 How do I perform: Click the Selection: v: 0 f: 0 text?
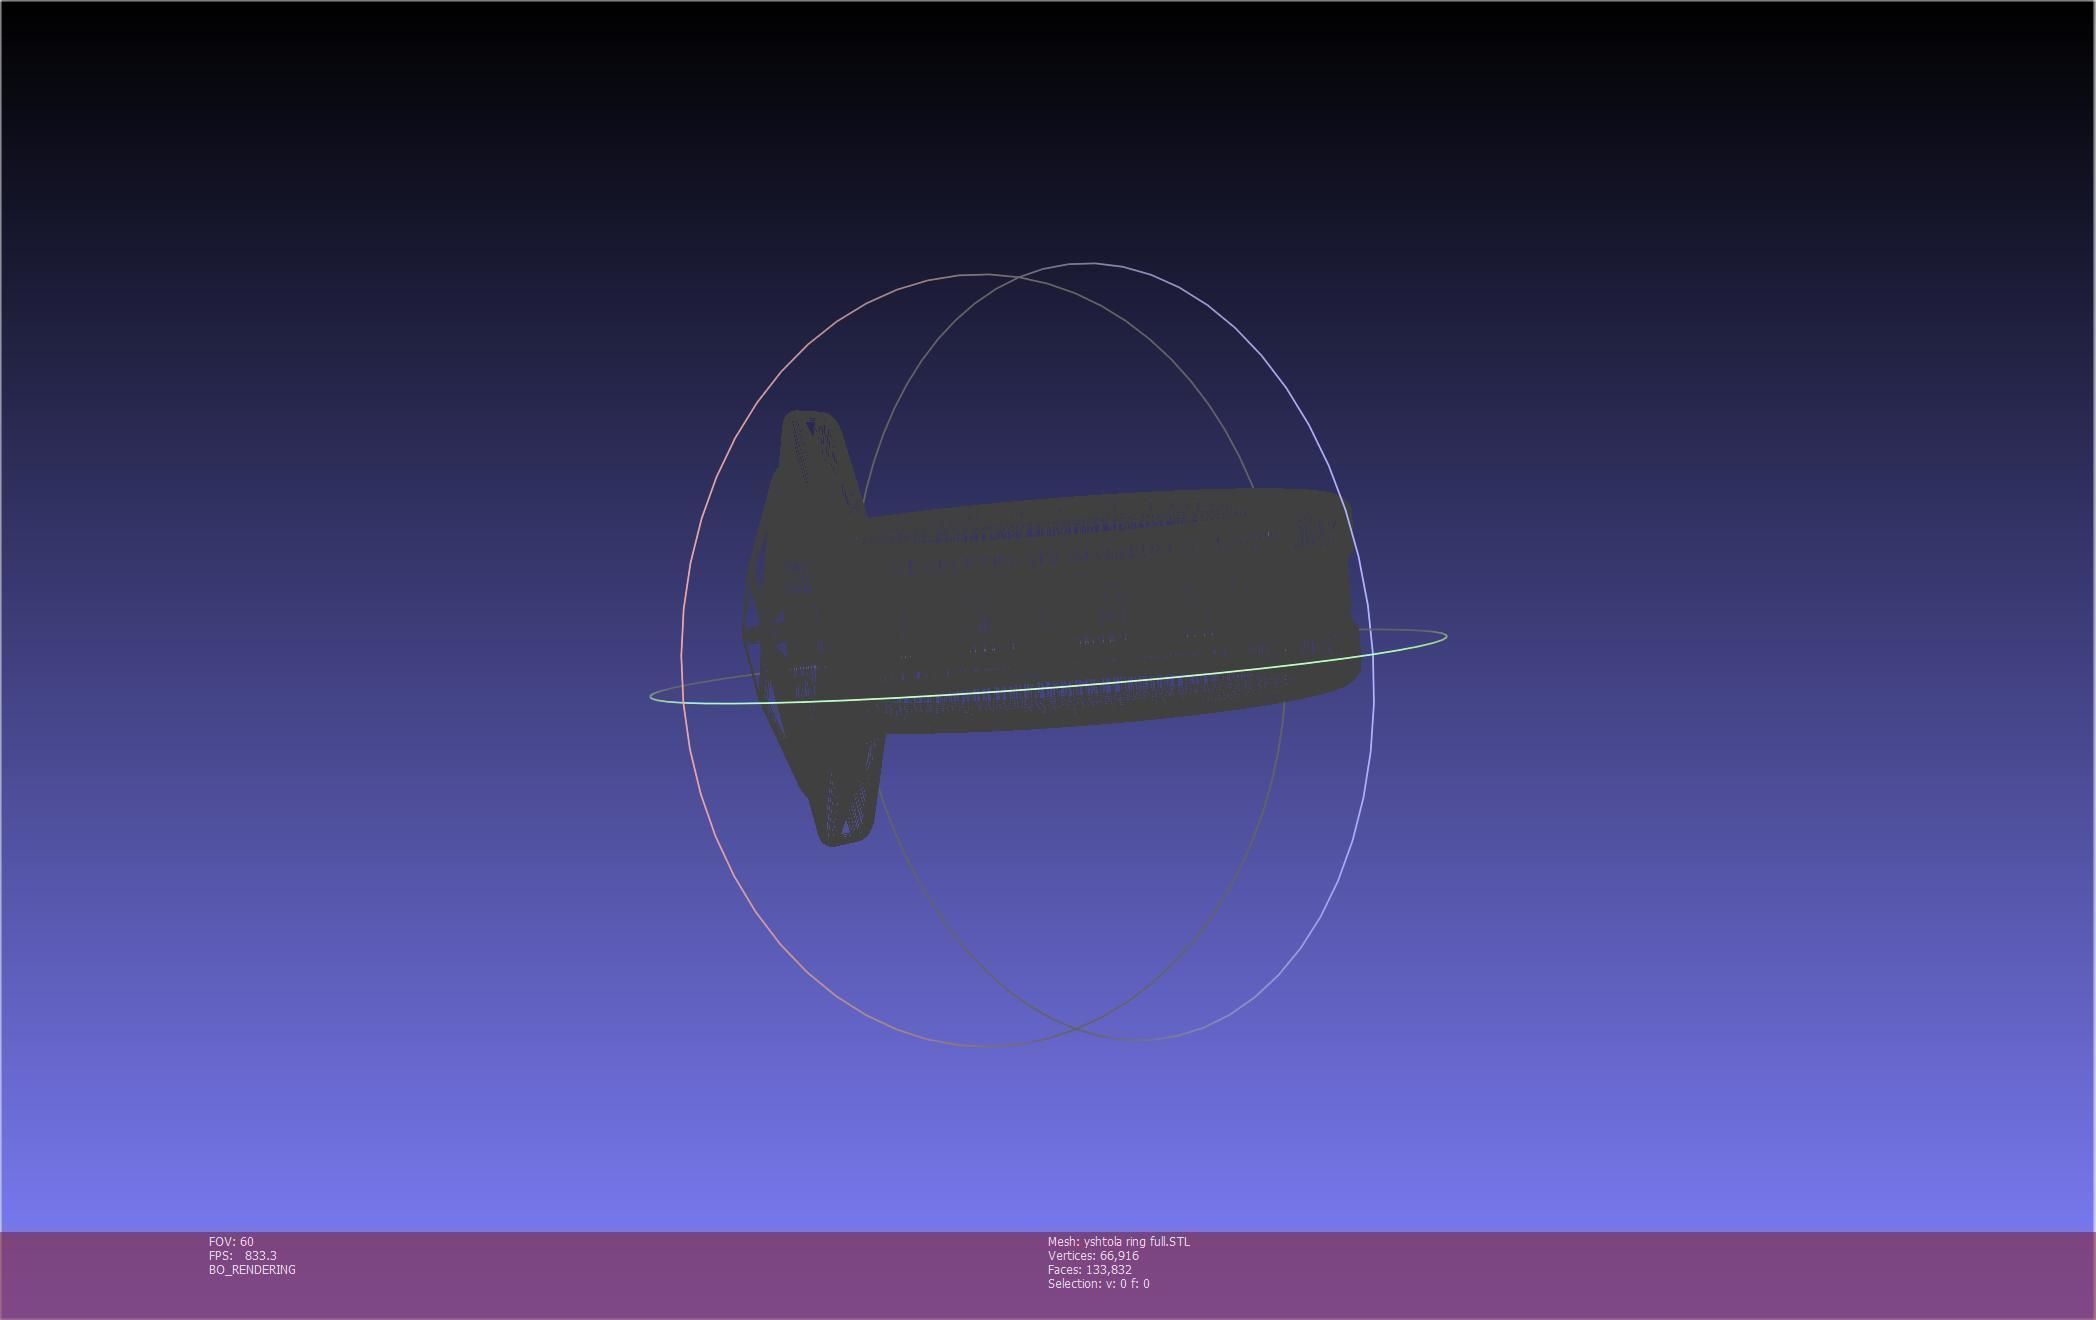(1099, 1284)
